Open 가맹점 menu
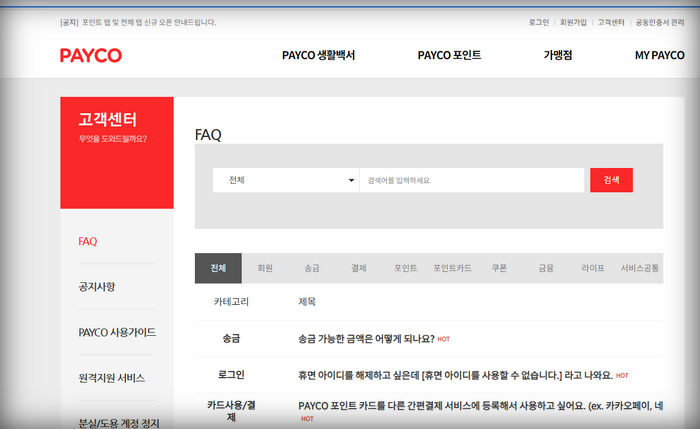This screenshot has width=700, height=429. pos(558,55)
